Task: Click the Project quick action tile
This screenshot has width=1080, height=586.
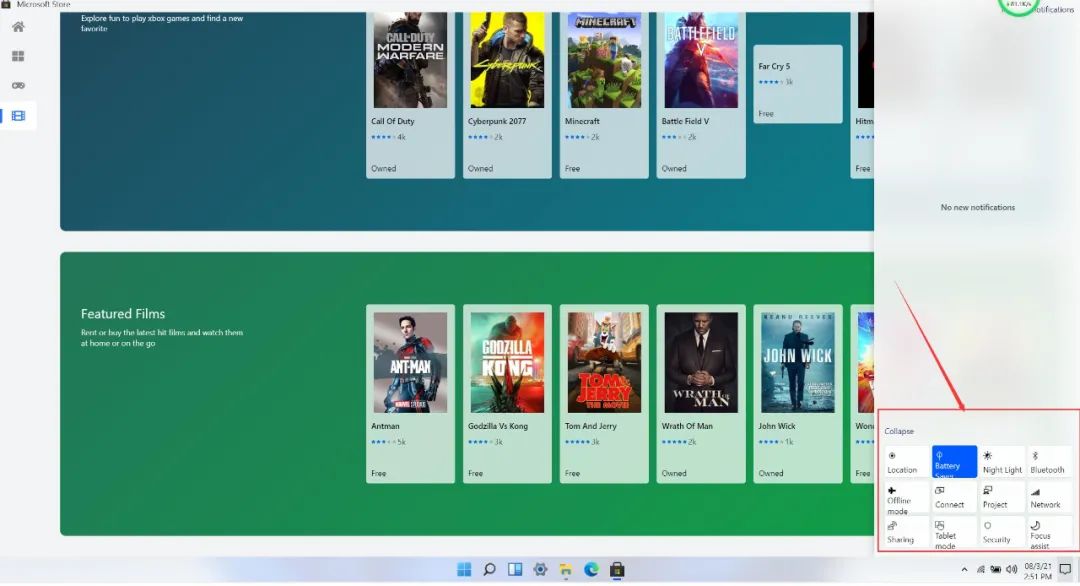Action: pyautogui.click(x=1002, y=497)
